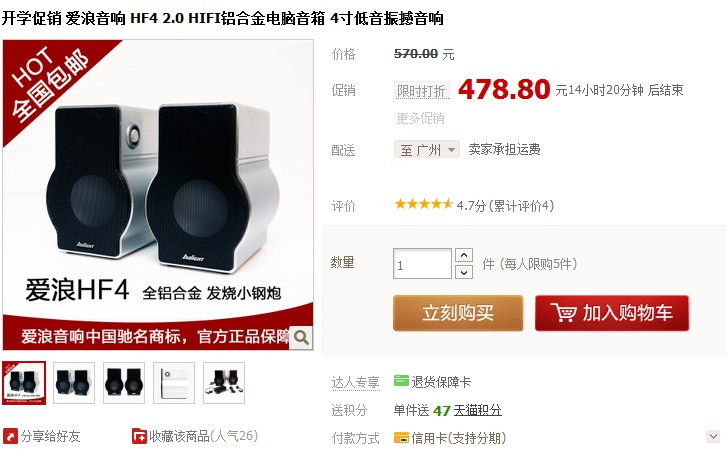Click the quantity input field
Viewport: 727px width, 456px height.
[x=422, y=264]
